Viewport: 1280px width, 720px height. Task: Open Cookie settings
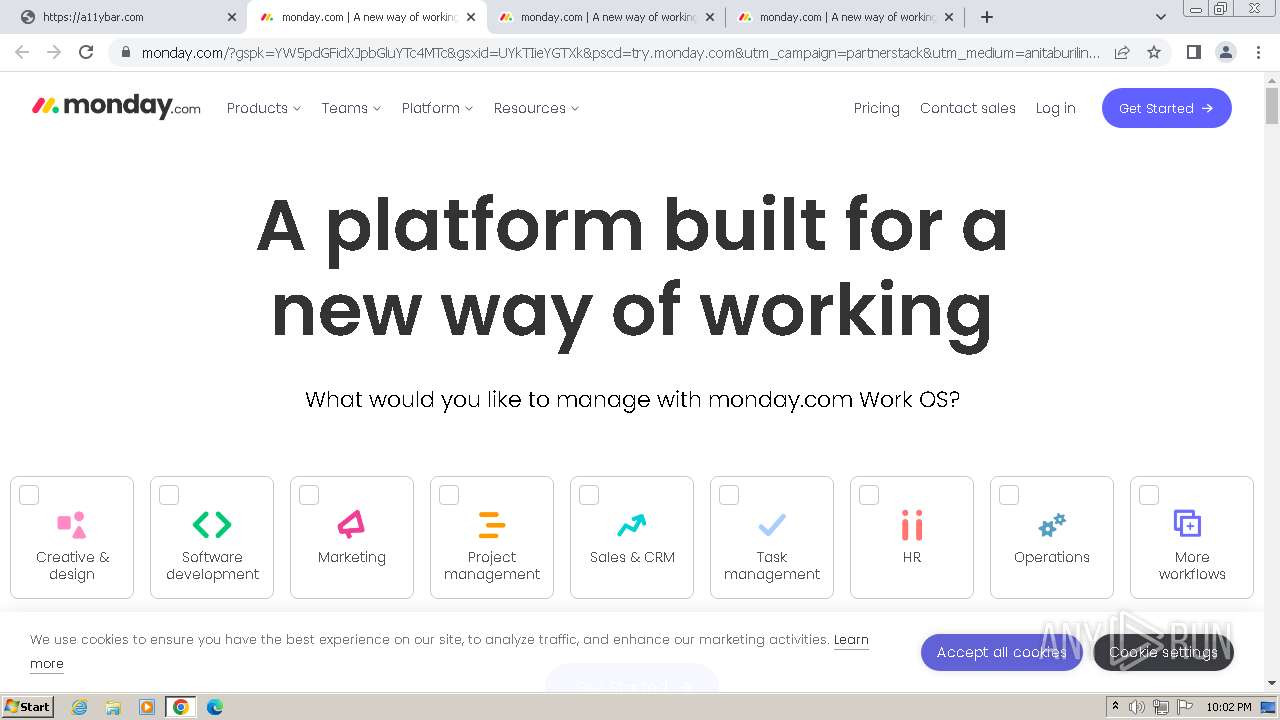(1164, 652)
